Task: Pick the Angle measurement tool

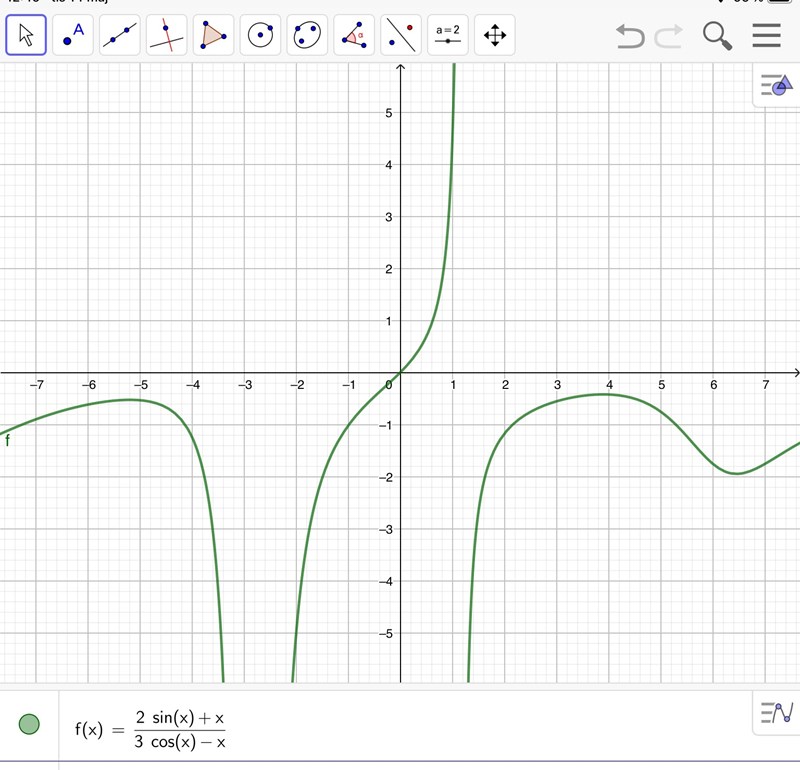Action: [354, 36]
